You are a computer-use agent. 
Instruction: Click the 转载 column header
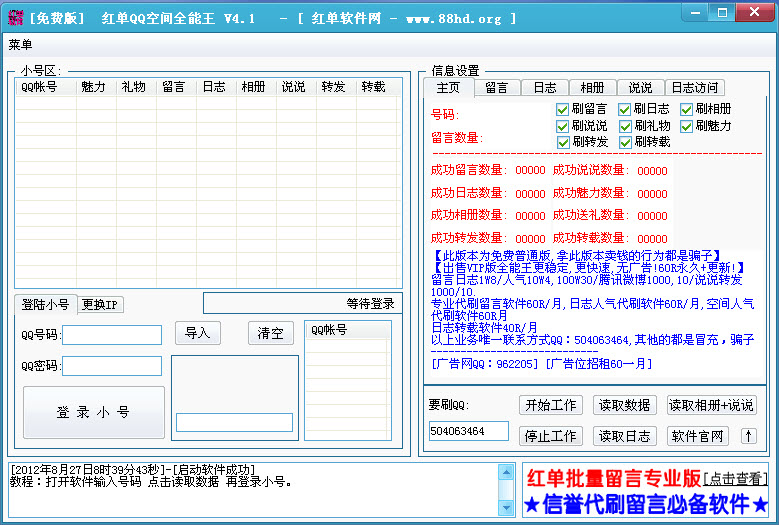click(377, 87)
